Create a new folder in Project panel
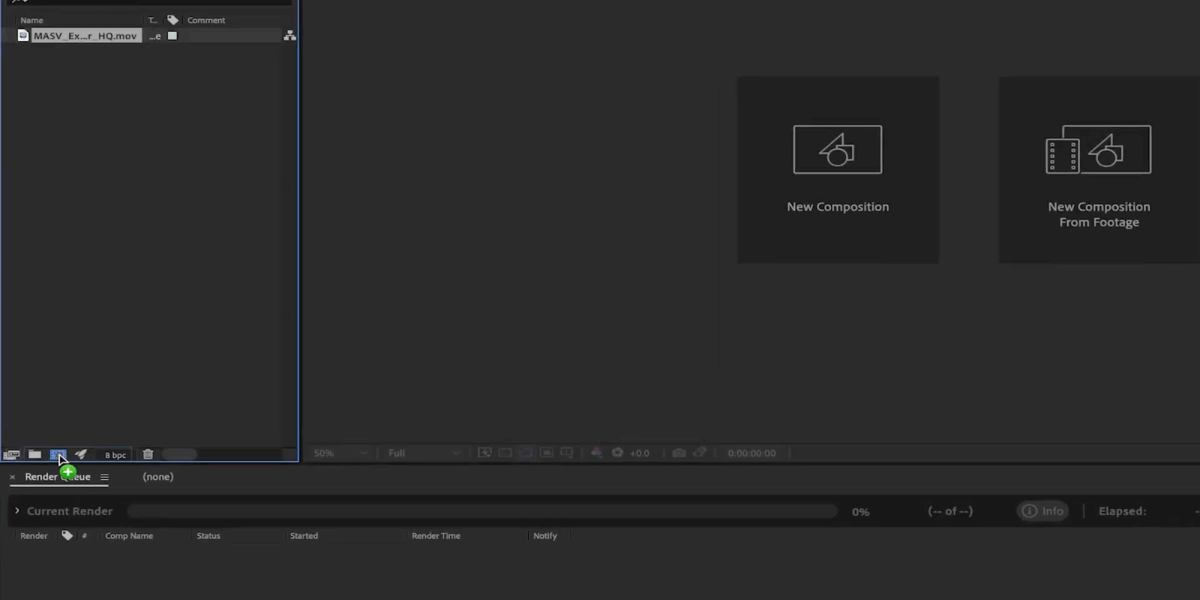 35,454
